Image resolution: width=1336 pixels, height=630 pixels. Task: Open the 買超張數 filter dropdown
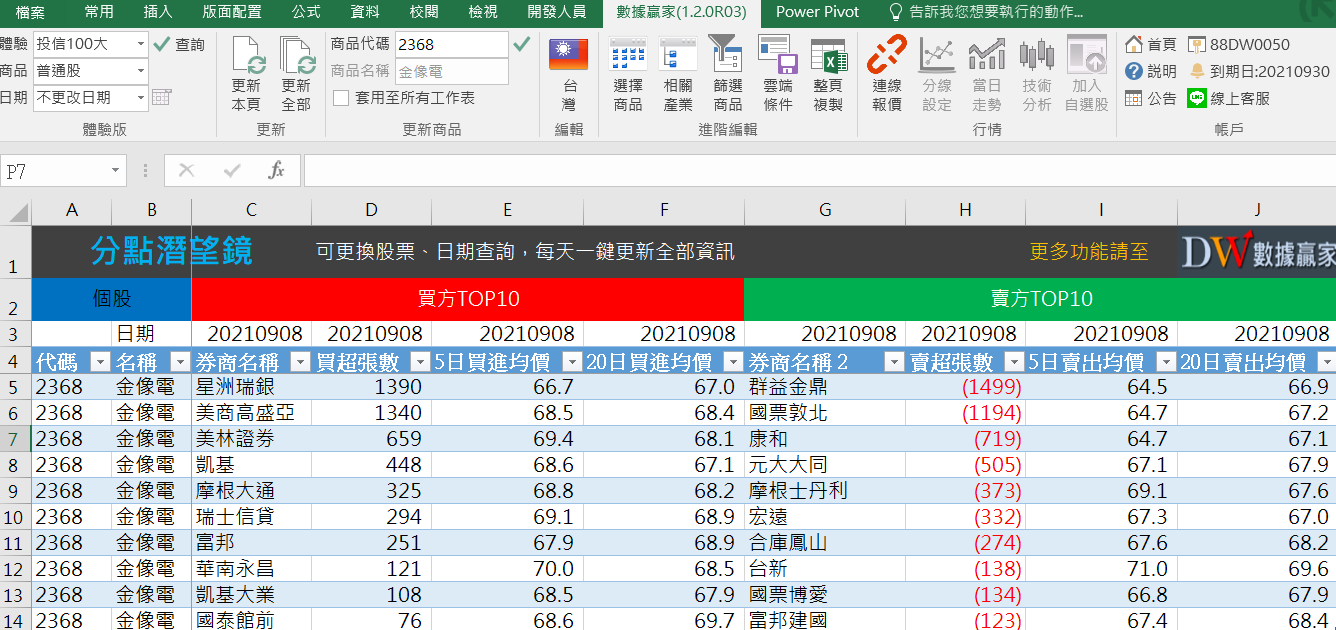420,362
